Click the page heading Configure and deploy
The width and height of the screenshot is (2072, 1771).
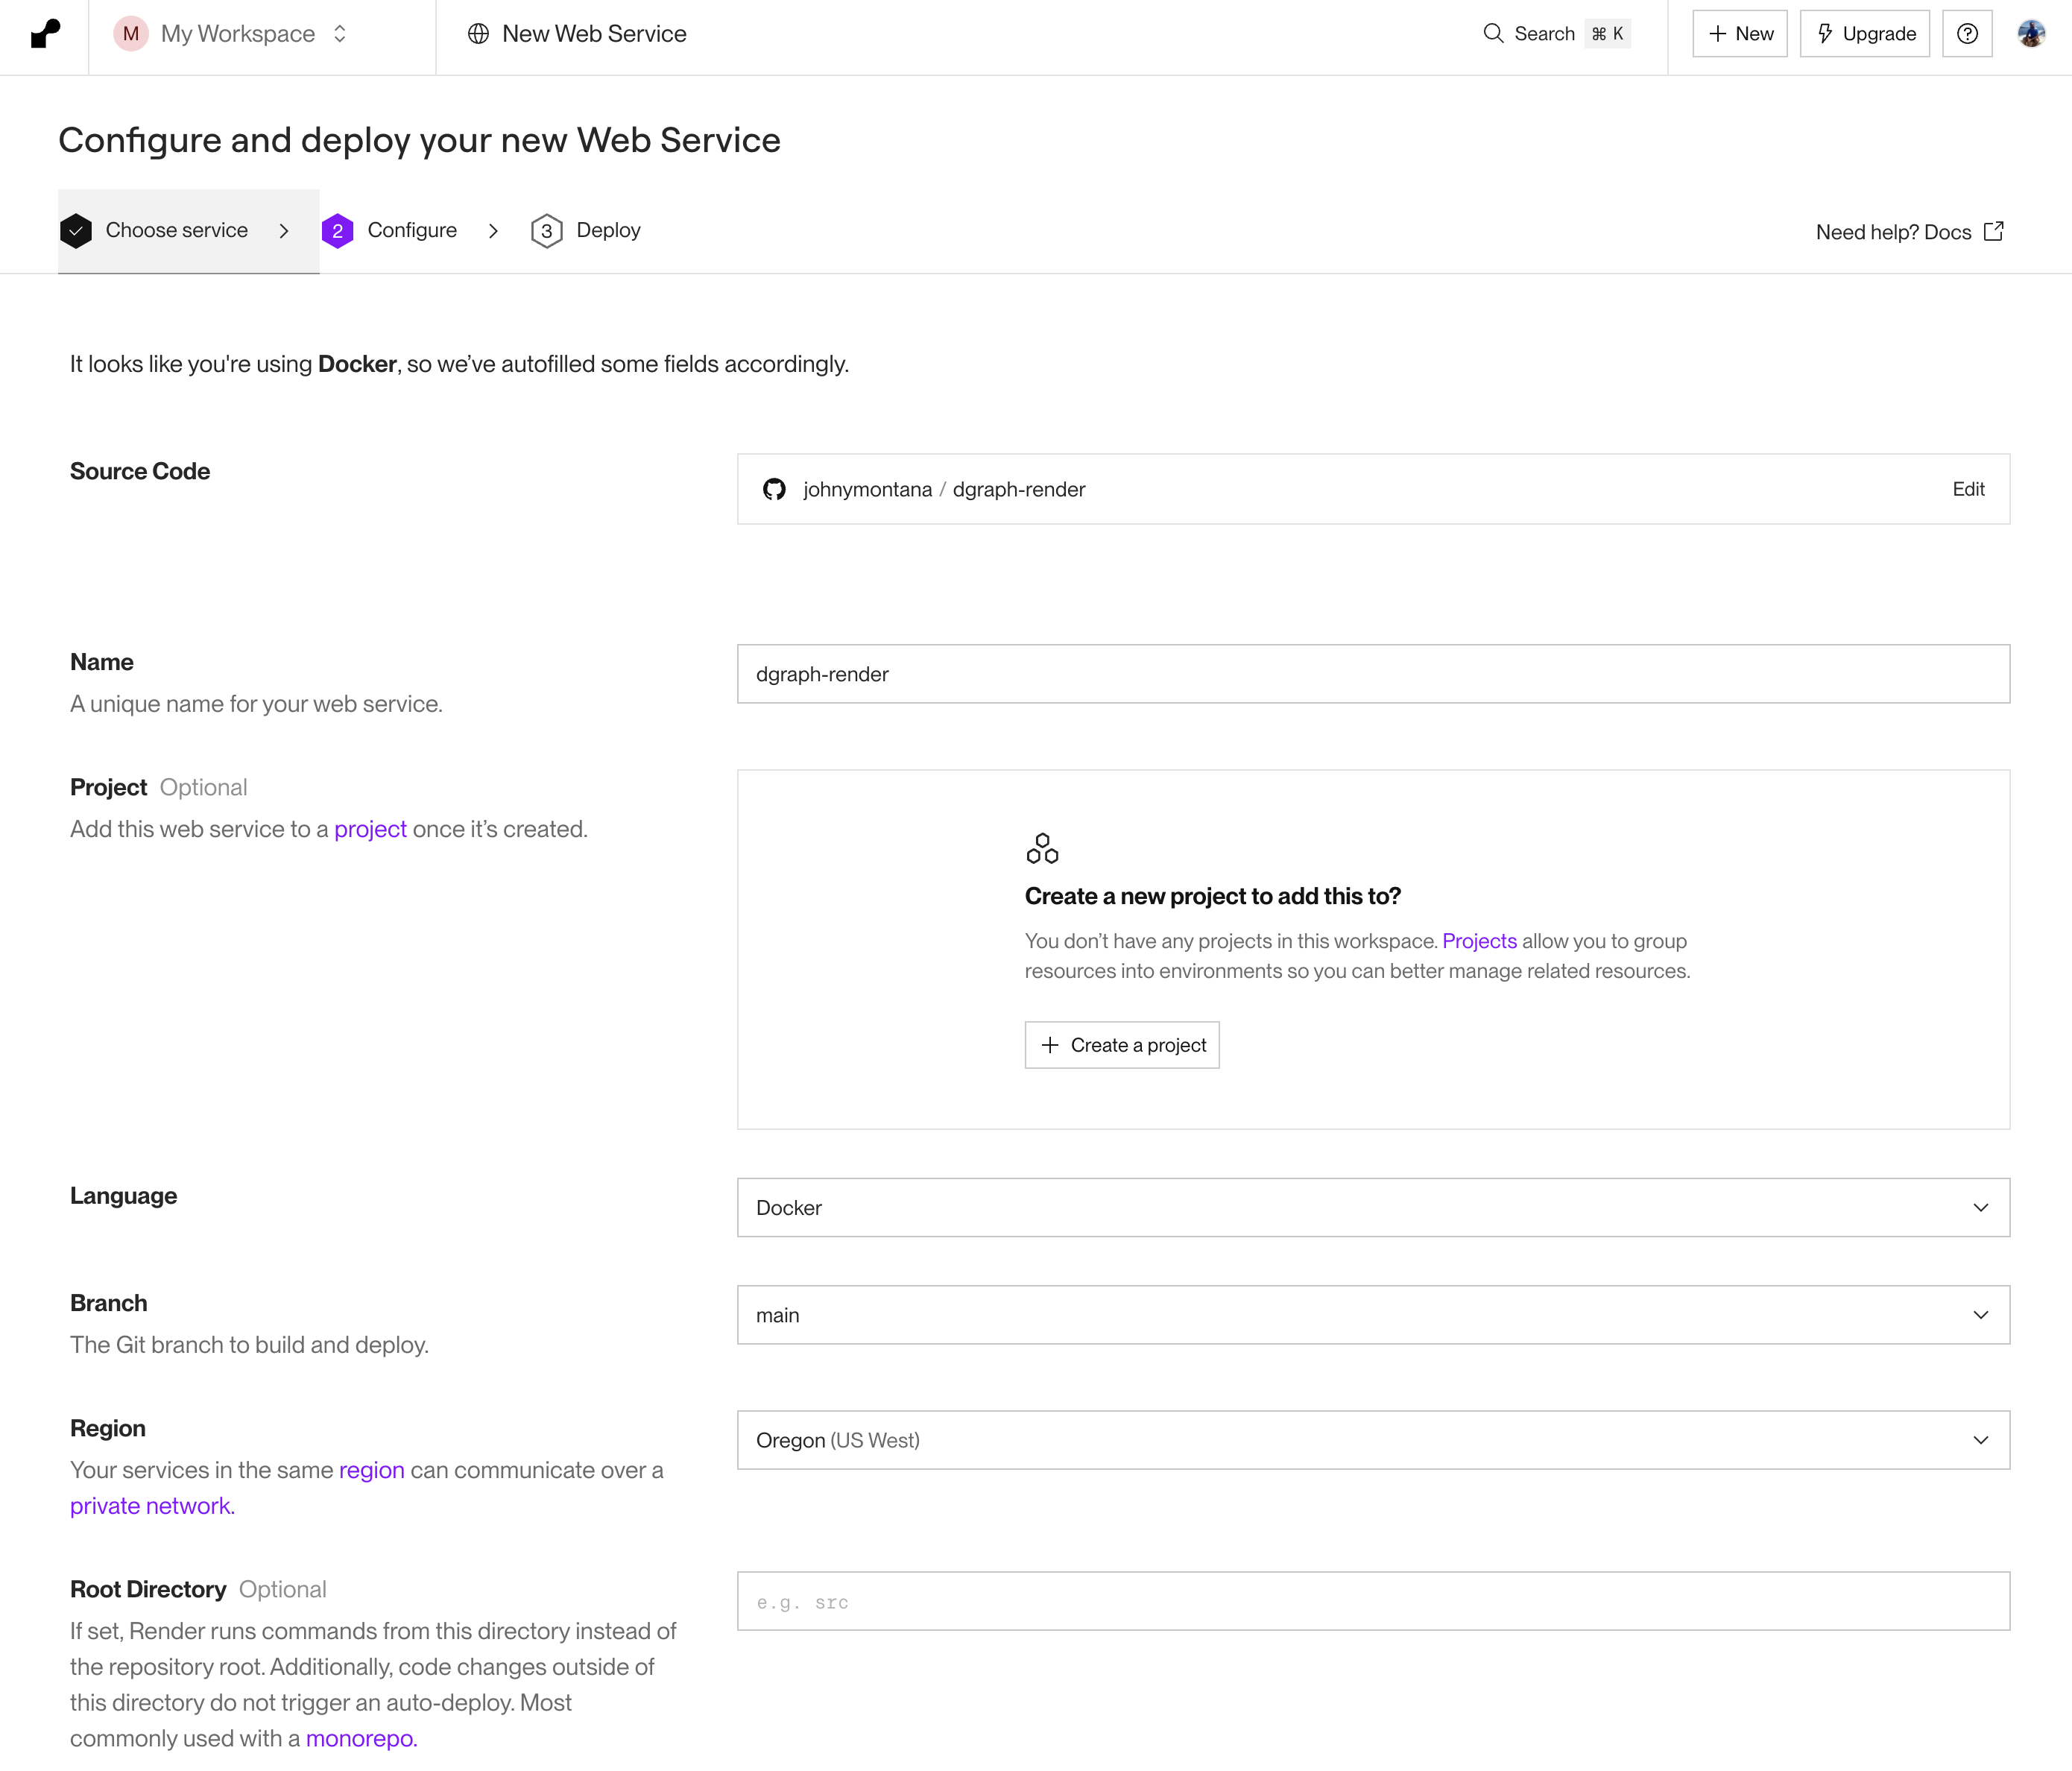click(x=419, y=140)
